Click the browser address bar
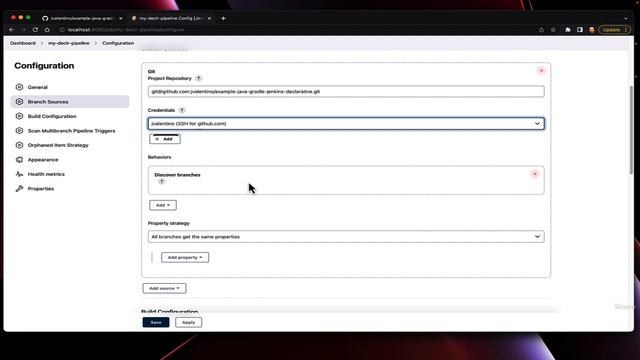 [x=298, y=30]
